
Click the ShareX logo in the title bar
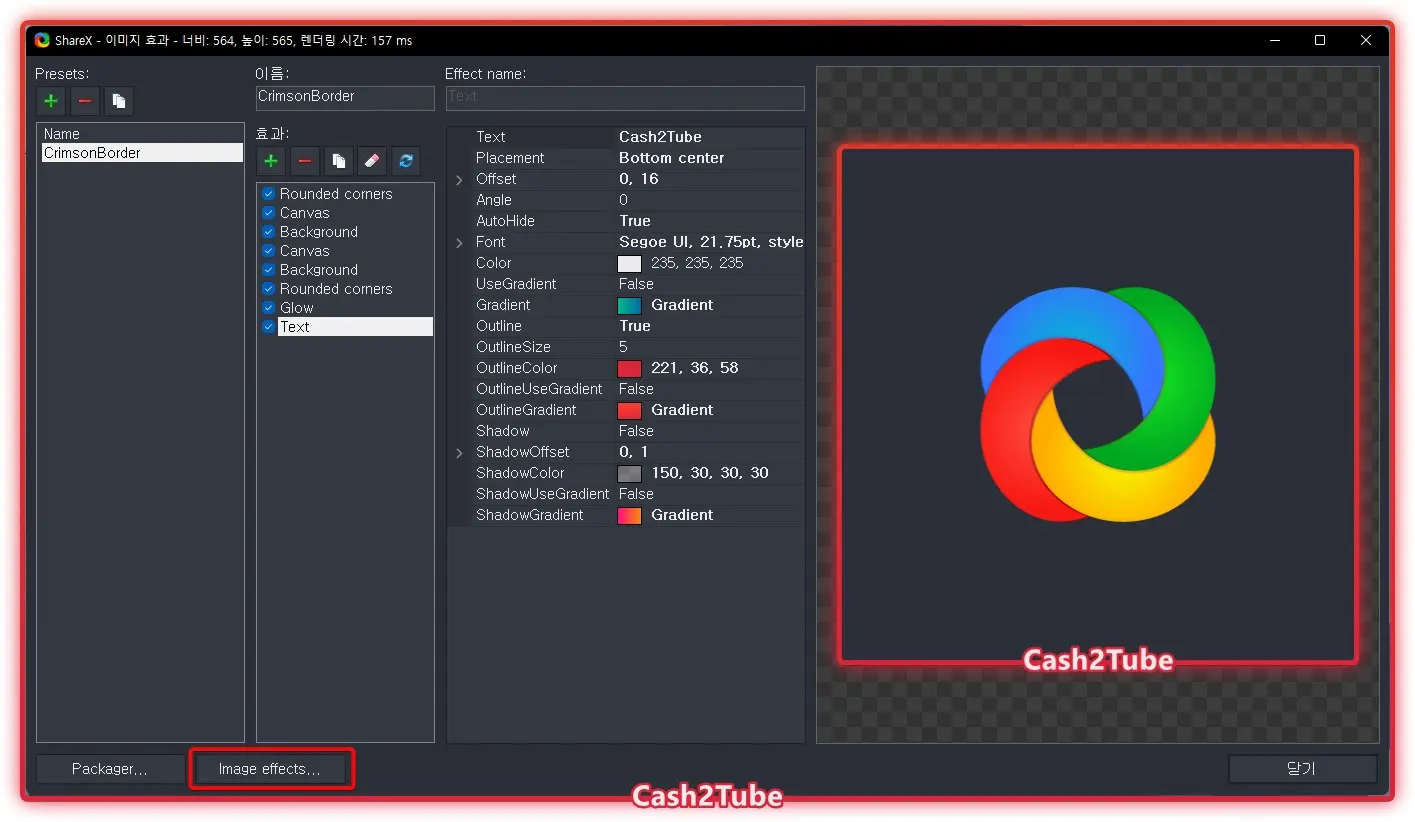pyautogui.click(x=42, y=40)
